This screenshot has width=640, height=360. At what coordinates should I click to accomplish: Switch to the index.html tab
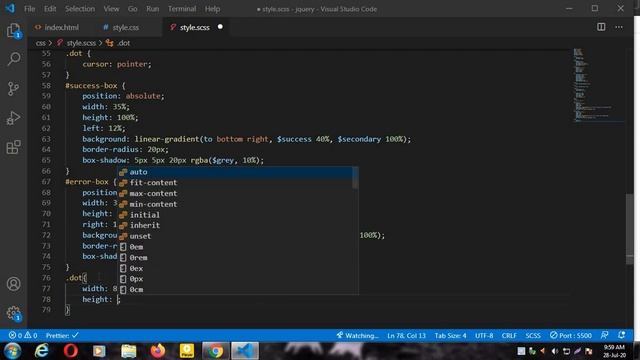(x=61, y=27)
